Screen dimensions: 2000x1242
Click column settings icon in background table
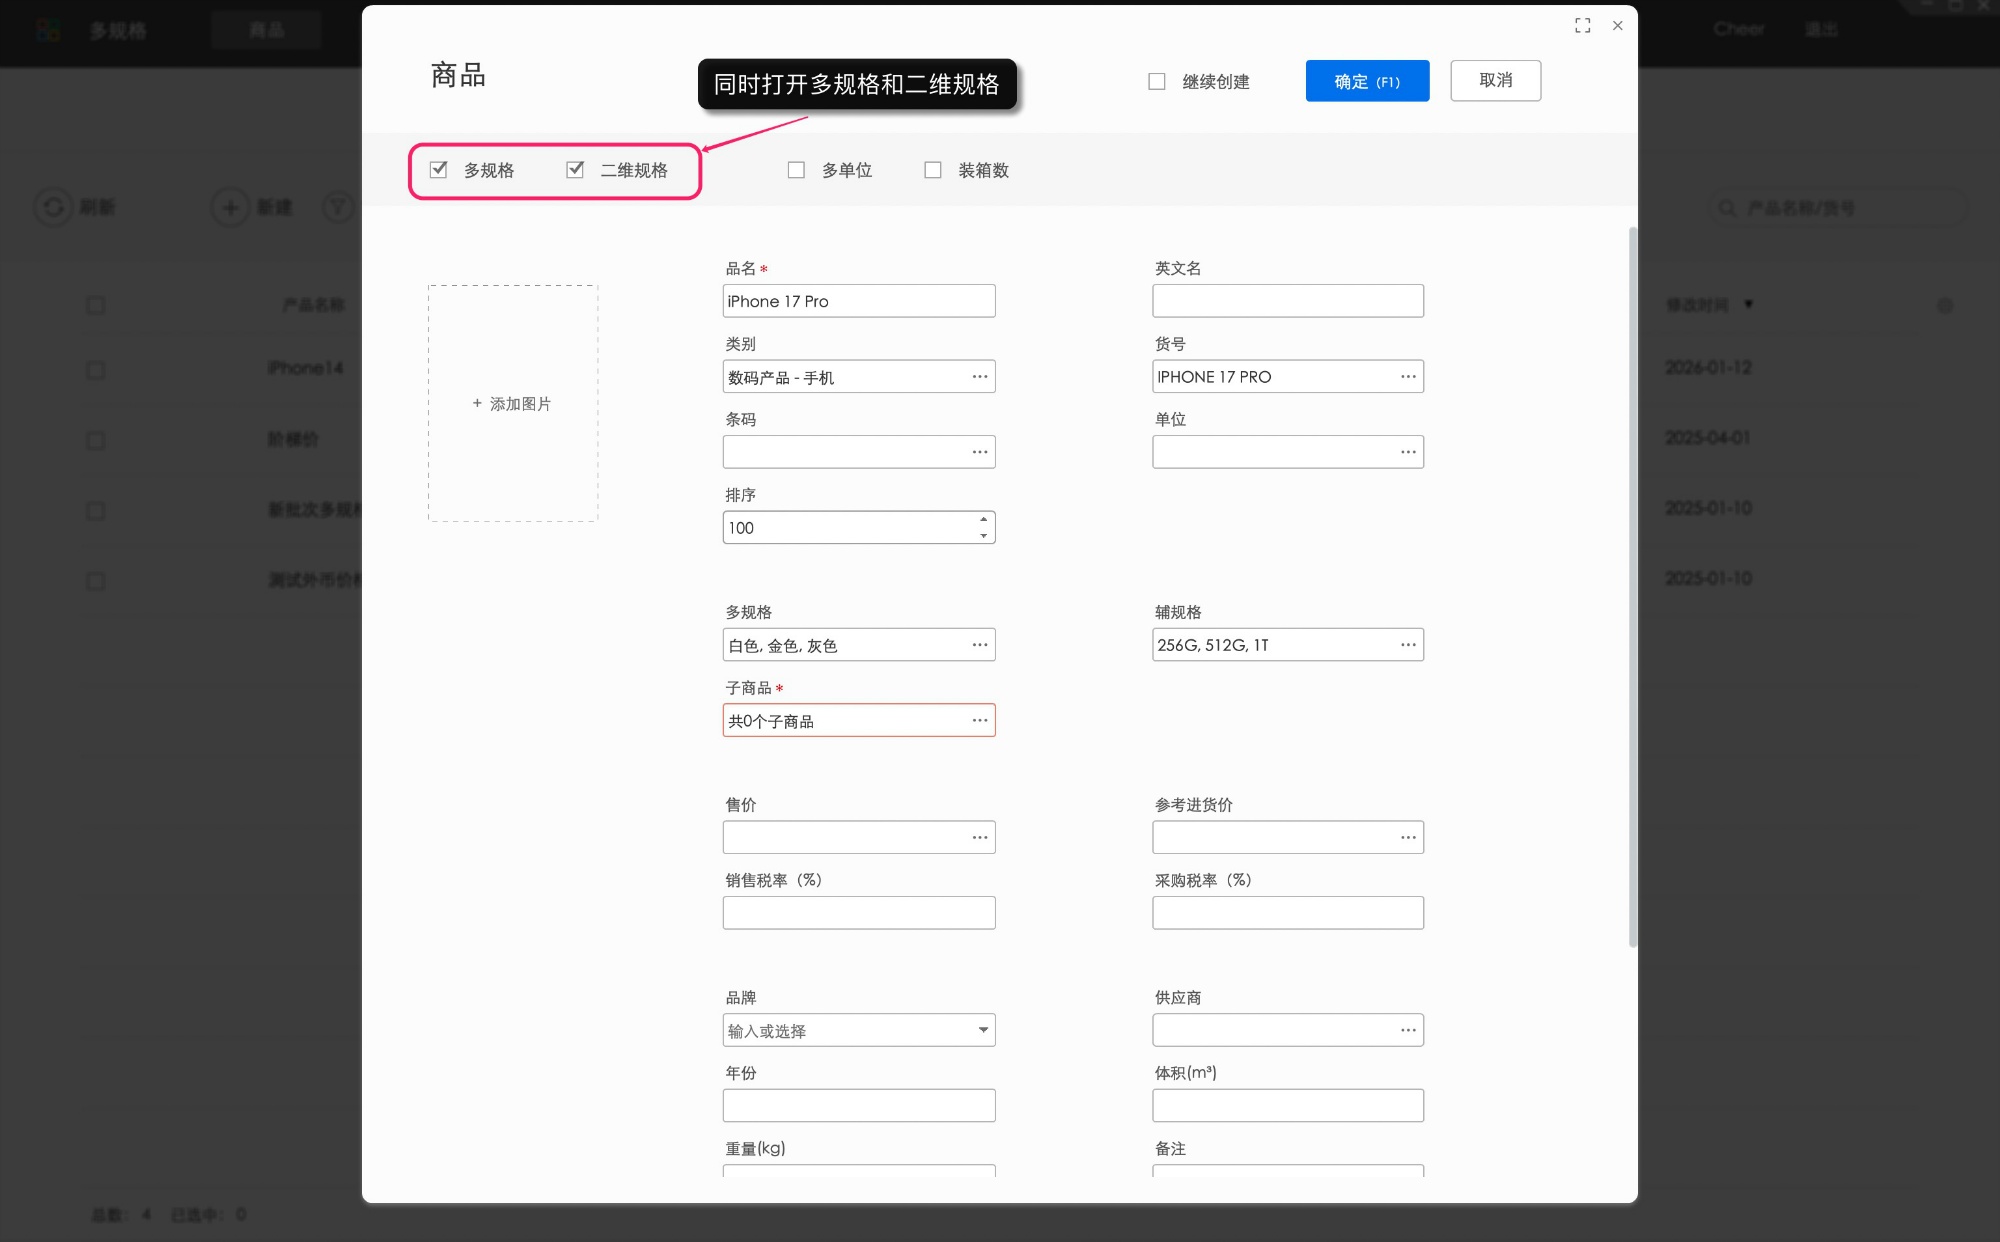click(1944, 306)
